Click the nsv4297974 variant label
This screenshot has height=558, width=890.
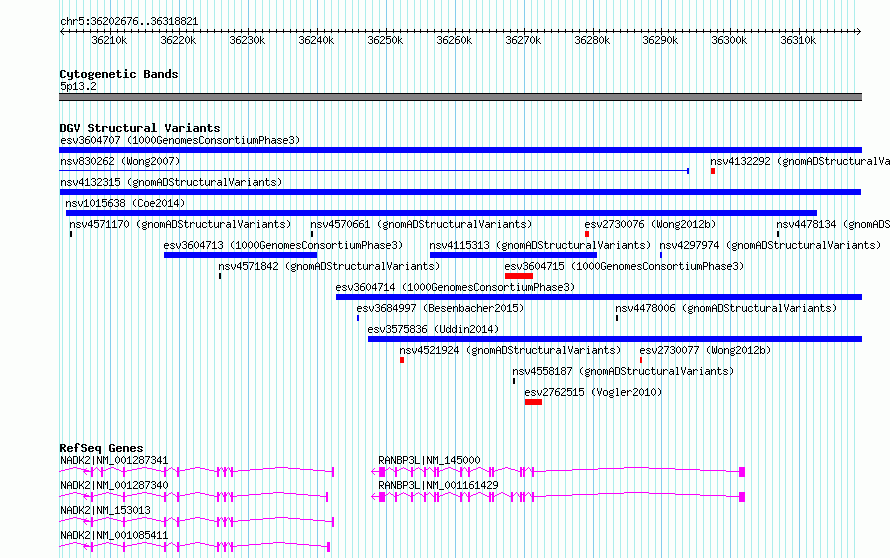point(770,245)
